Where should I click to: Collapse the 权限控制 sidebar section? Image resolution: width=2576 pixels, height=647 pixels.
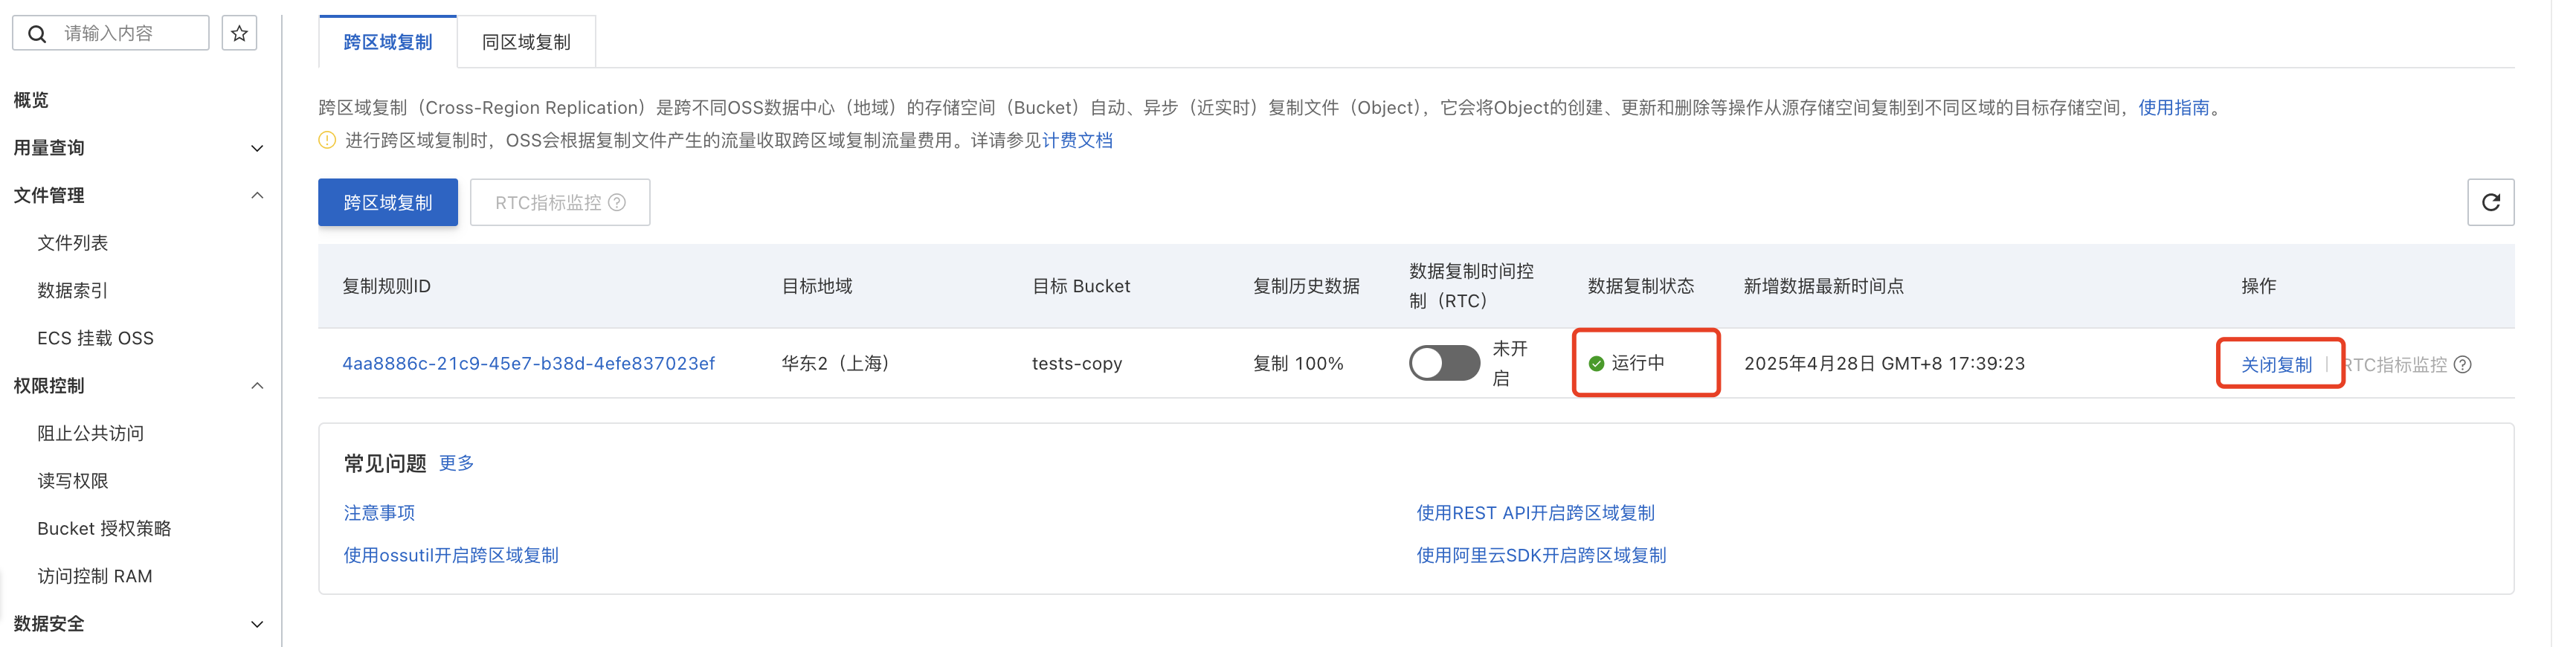257,385
